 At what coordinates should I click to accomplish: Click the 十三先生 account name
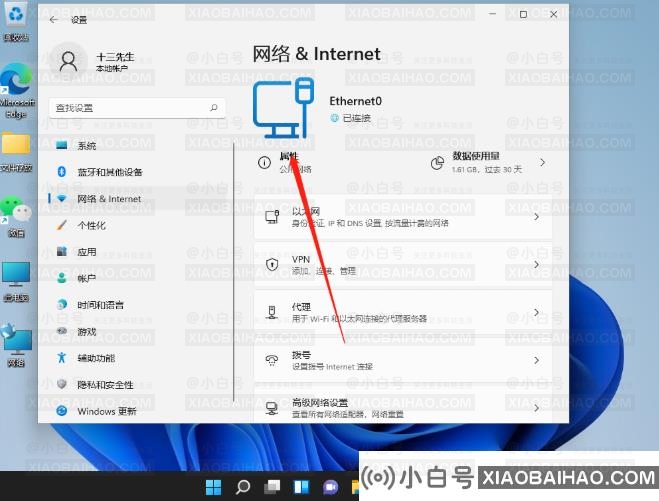(x=115, y=57)
